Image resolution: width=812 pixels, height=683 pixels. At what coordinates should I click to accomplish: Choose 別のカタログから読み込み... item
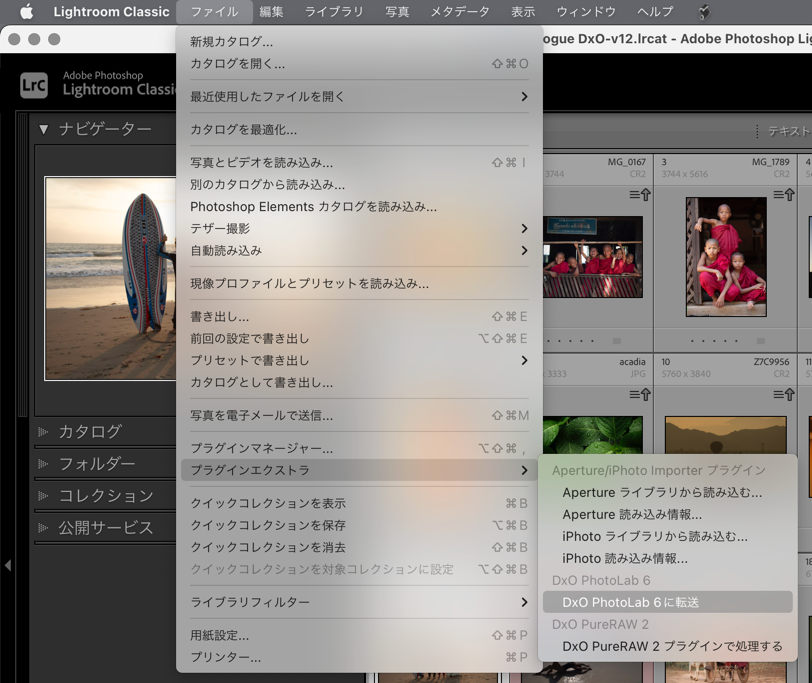pyautogui.click(x=359, y=185)
